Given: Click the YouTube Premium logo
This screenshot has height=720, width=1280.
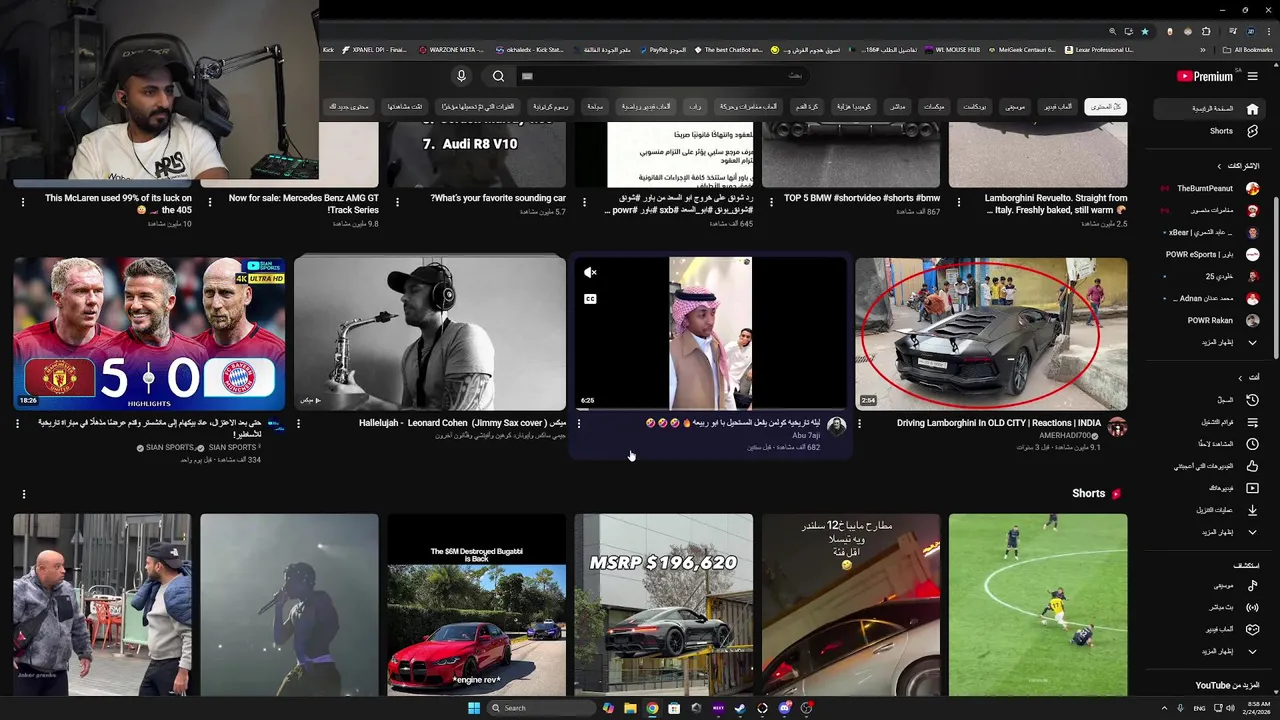Looking at the screenshot, I should (x=1205, y=76).
